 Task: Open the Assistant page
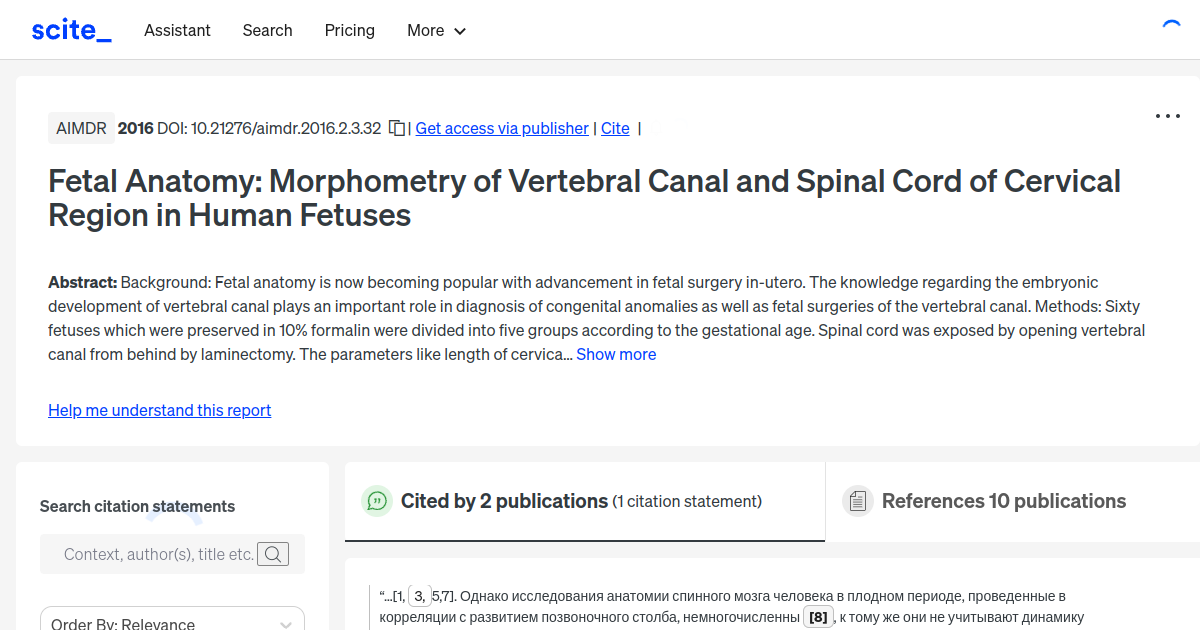tap(177, 31)
